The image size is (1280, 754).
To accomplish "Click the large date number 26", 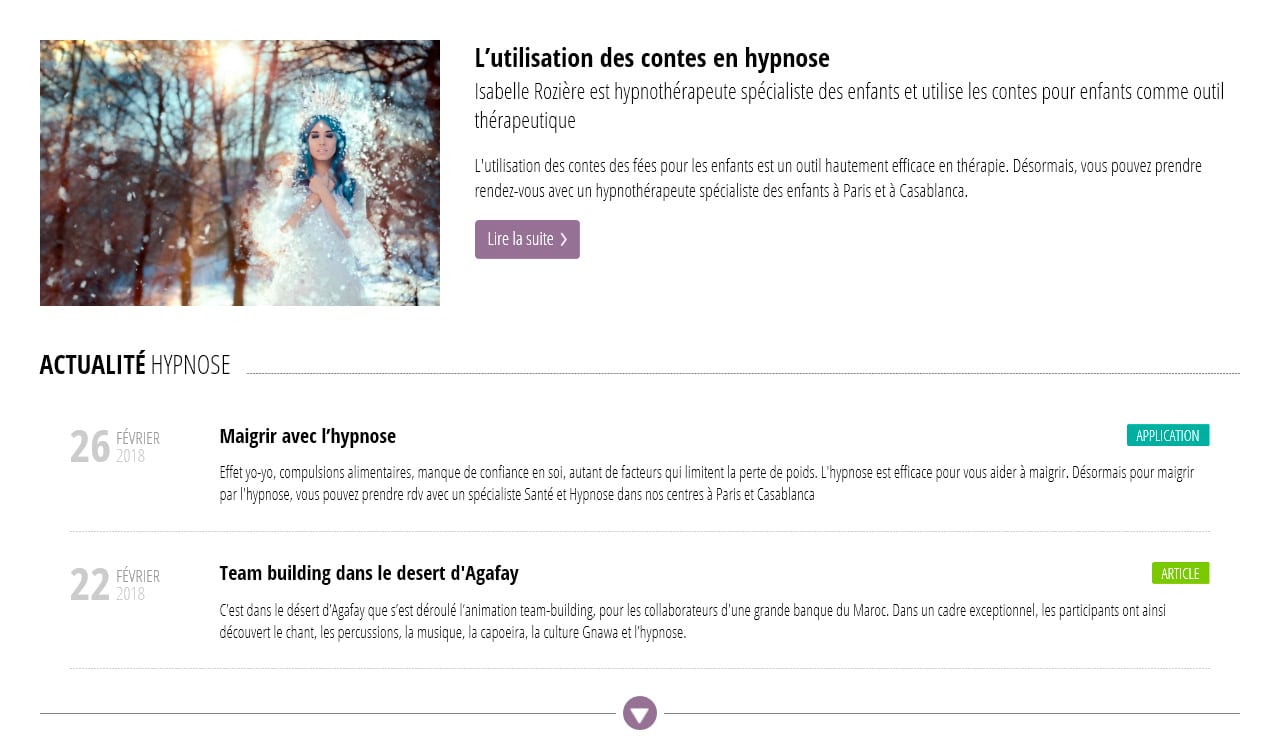I will pyautogui.click(x=90, y=447).
